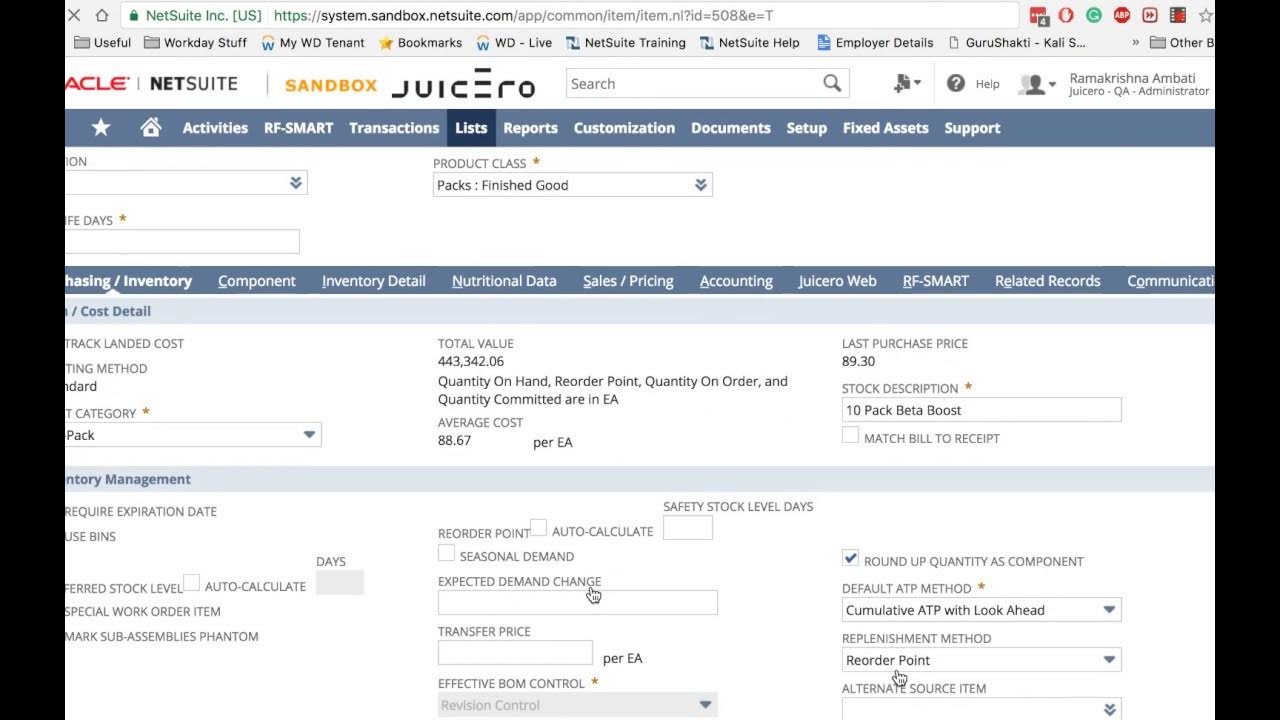Screen dimensions: 1280x720
Task: Enable Match Bill to Receipt checkbox
Action: [850, 436]
